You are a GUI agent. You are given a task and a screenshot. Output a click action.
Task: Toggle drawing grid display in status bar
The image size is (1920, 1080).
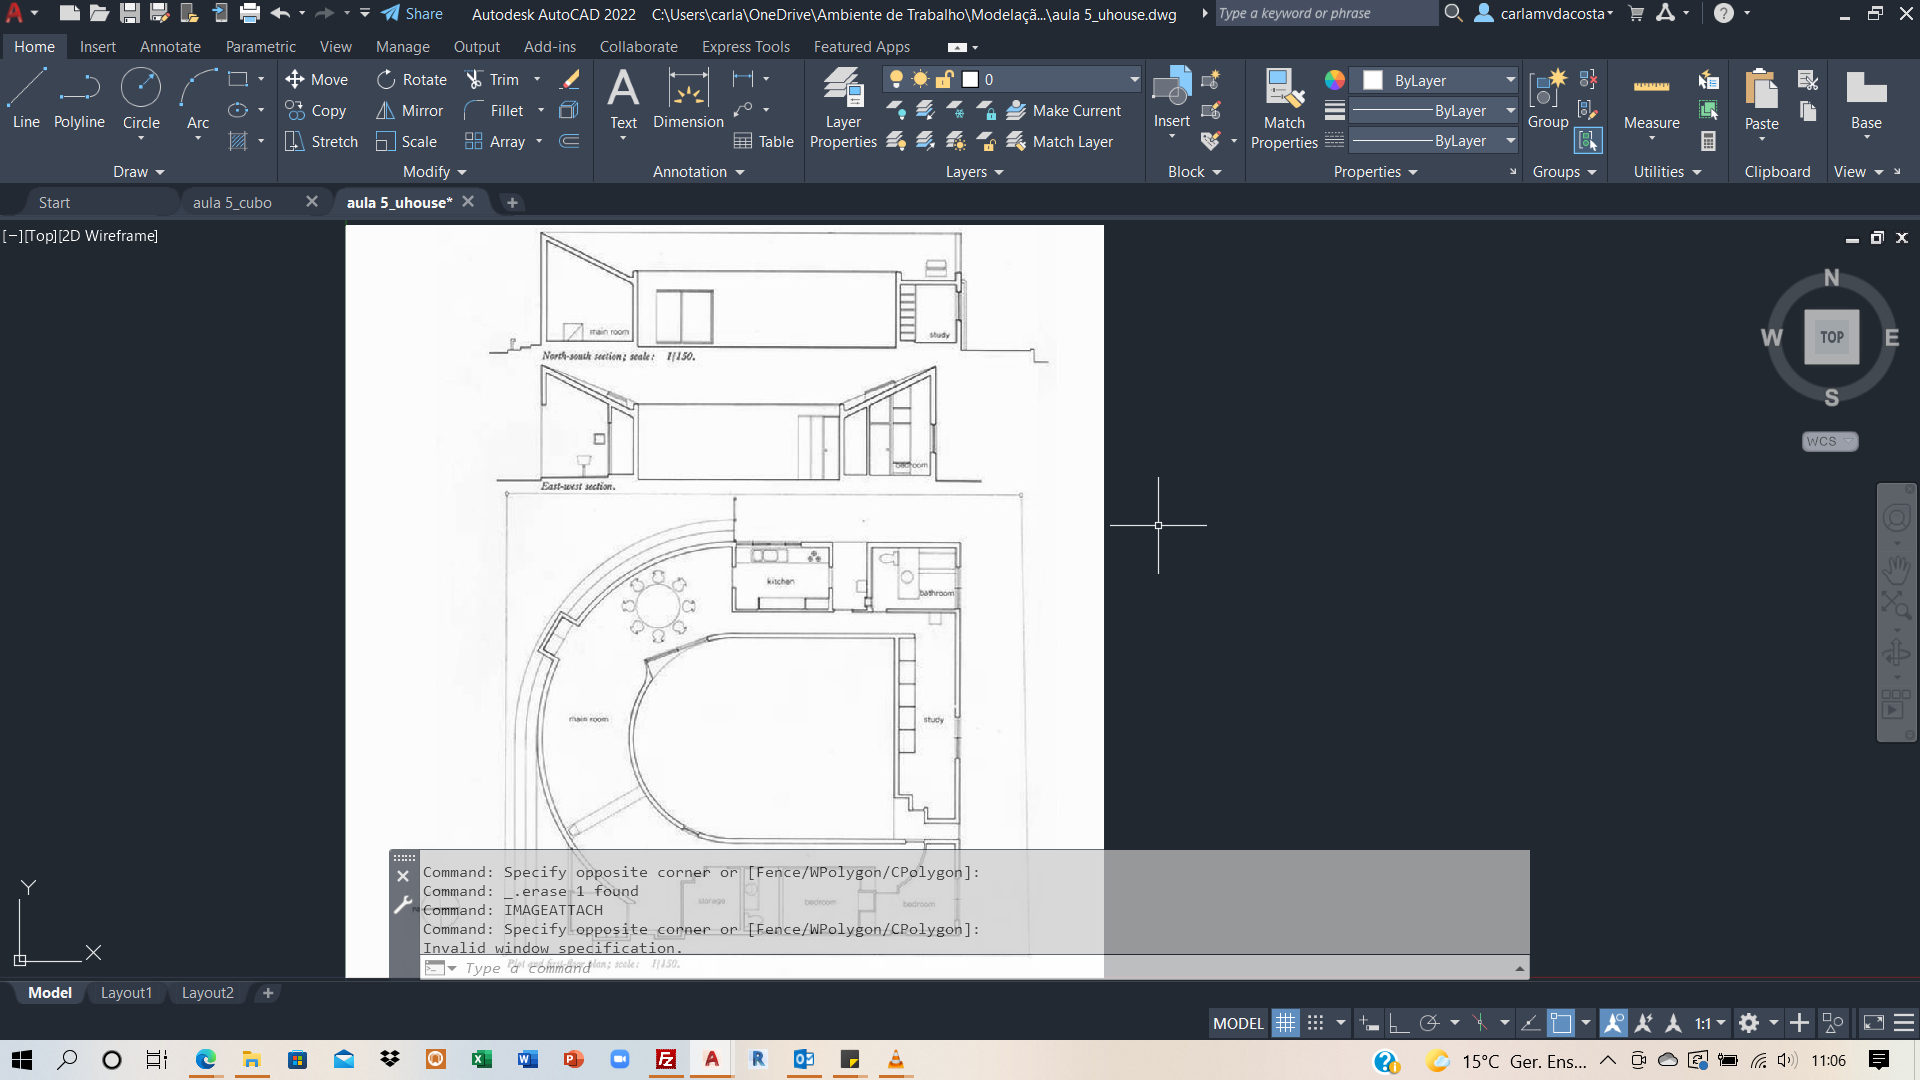[1285, 1023]
